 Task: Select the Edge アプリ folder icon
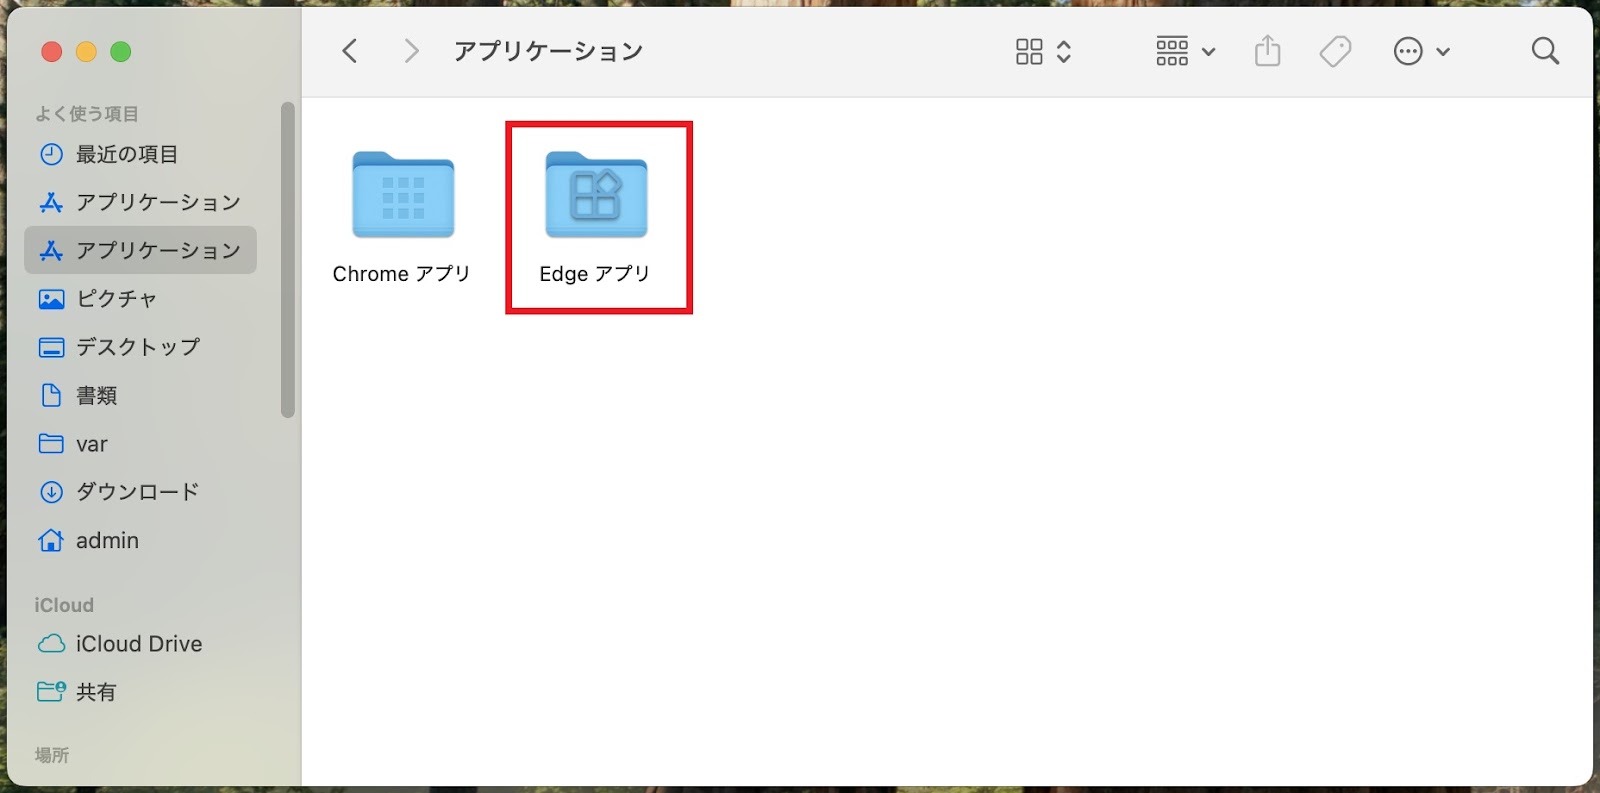pyautogui.click(x=596, y=195)
